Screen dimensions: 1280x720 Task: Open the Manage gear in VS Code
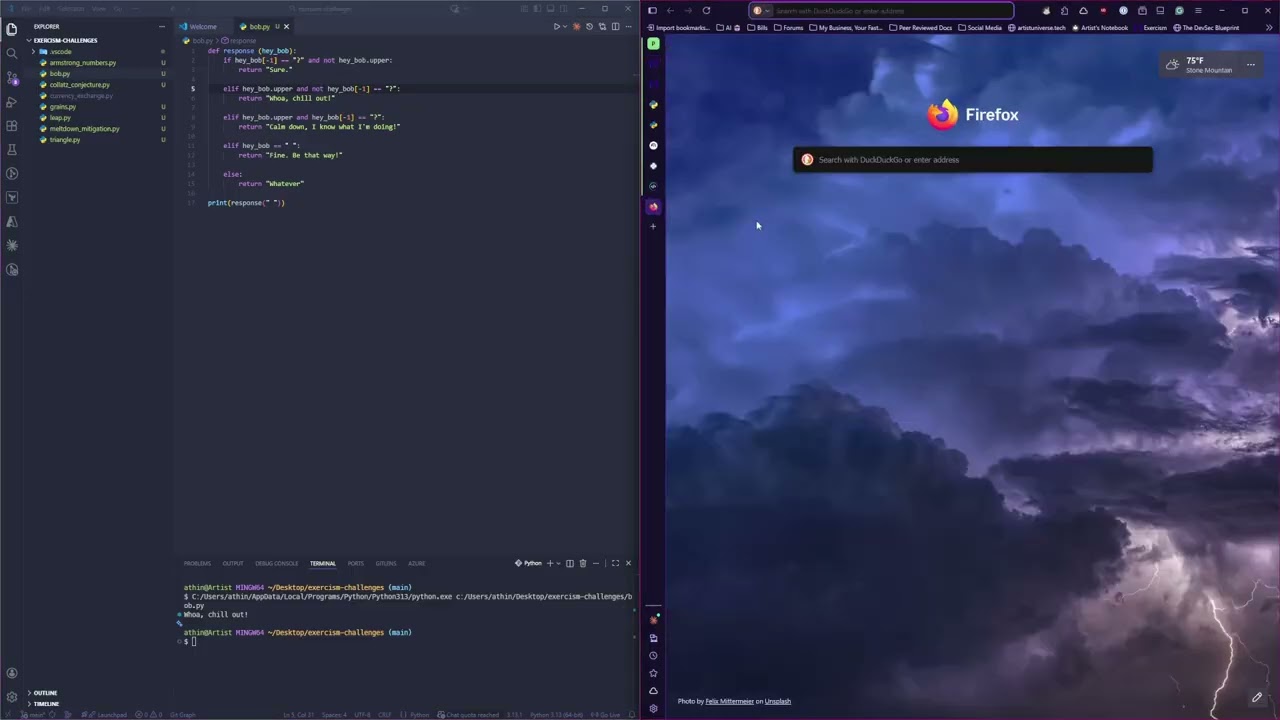[12, 697]
